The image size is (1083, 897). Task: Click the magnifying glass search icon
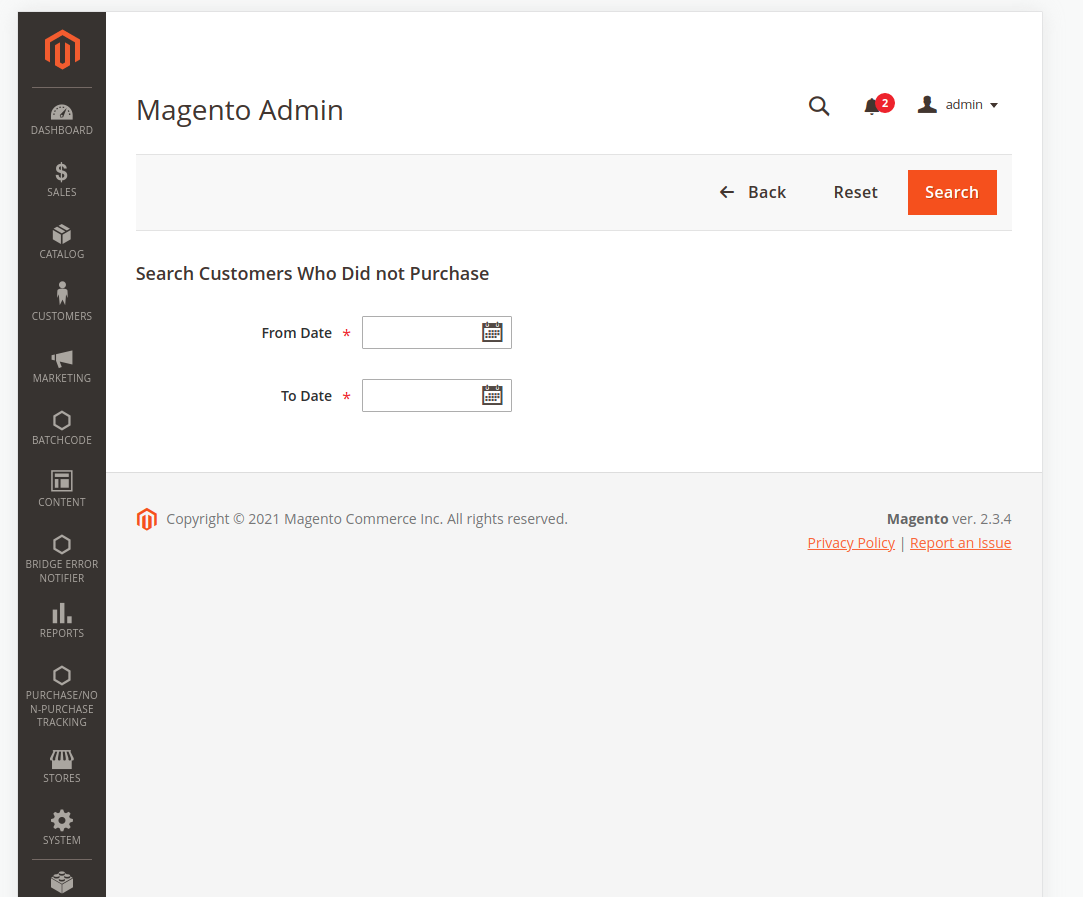coord(819,106)
